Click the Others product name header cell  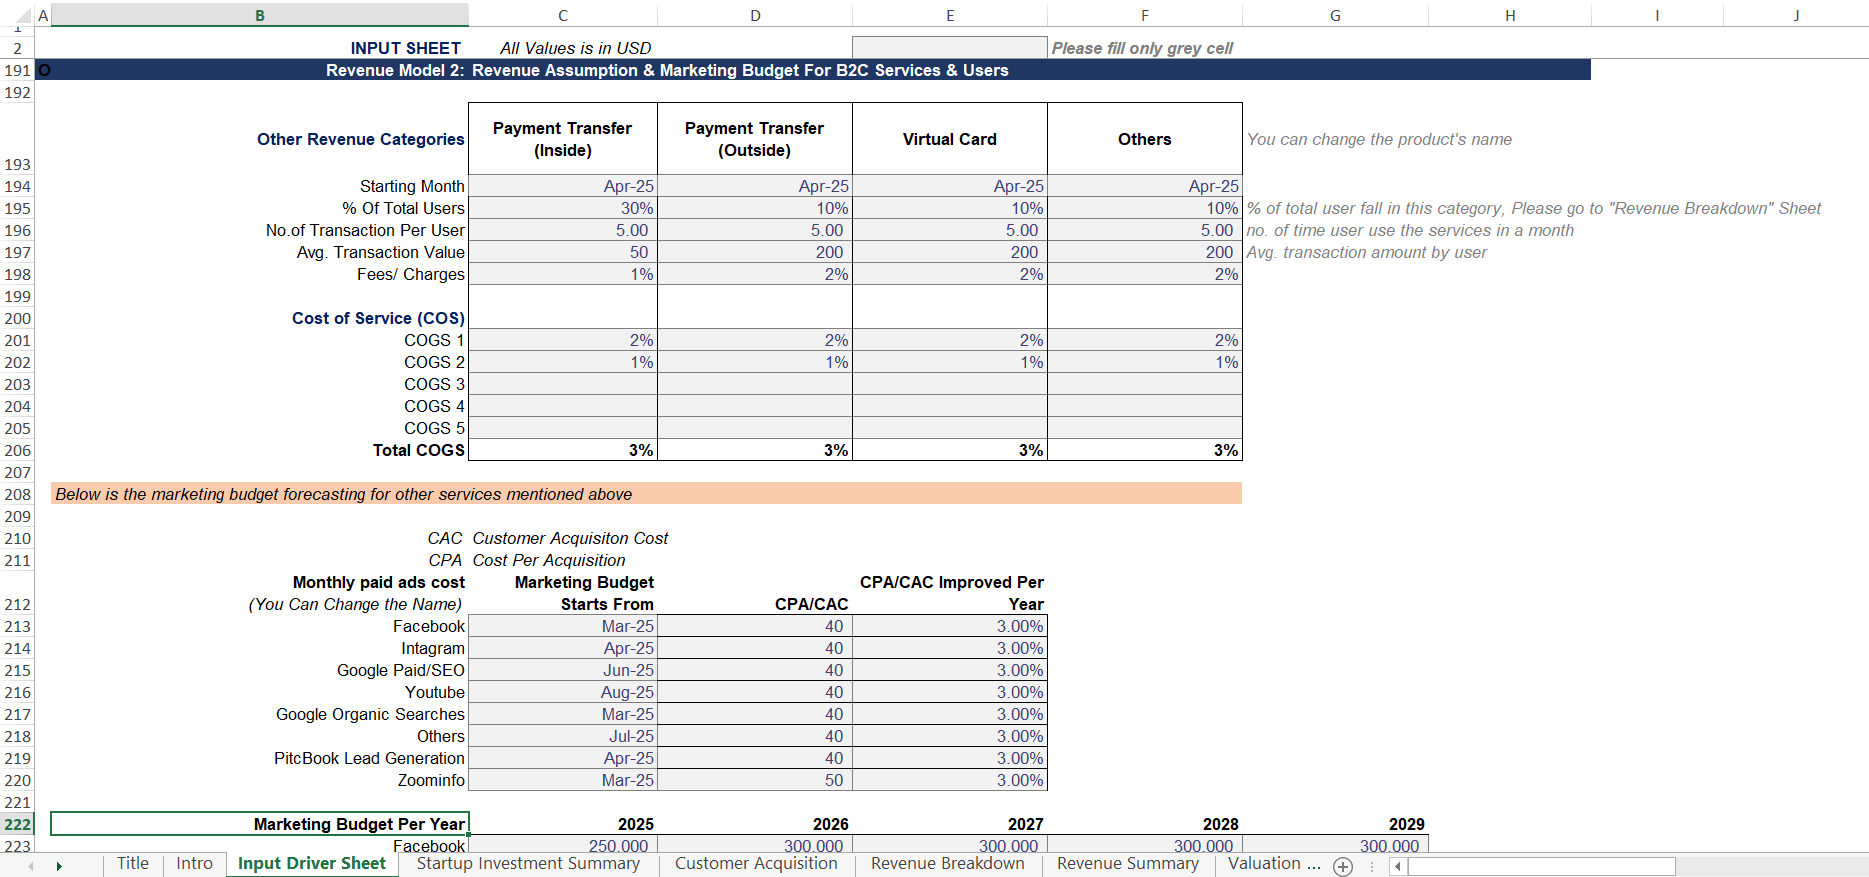click(x=1145, y=139)
